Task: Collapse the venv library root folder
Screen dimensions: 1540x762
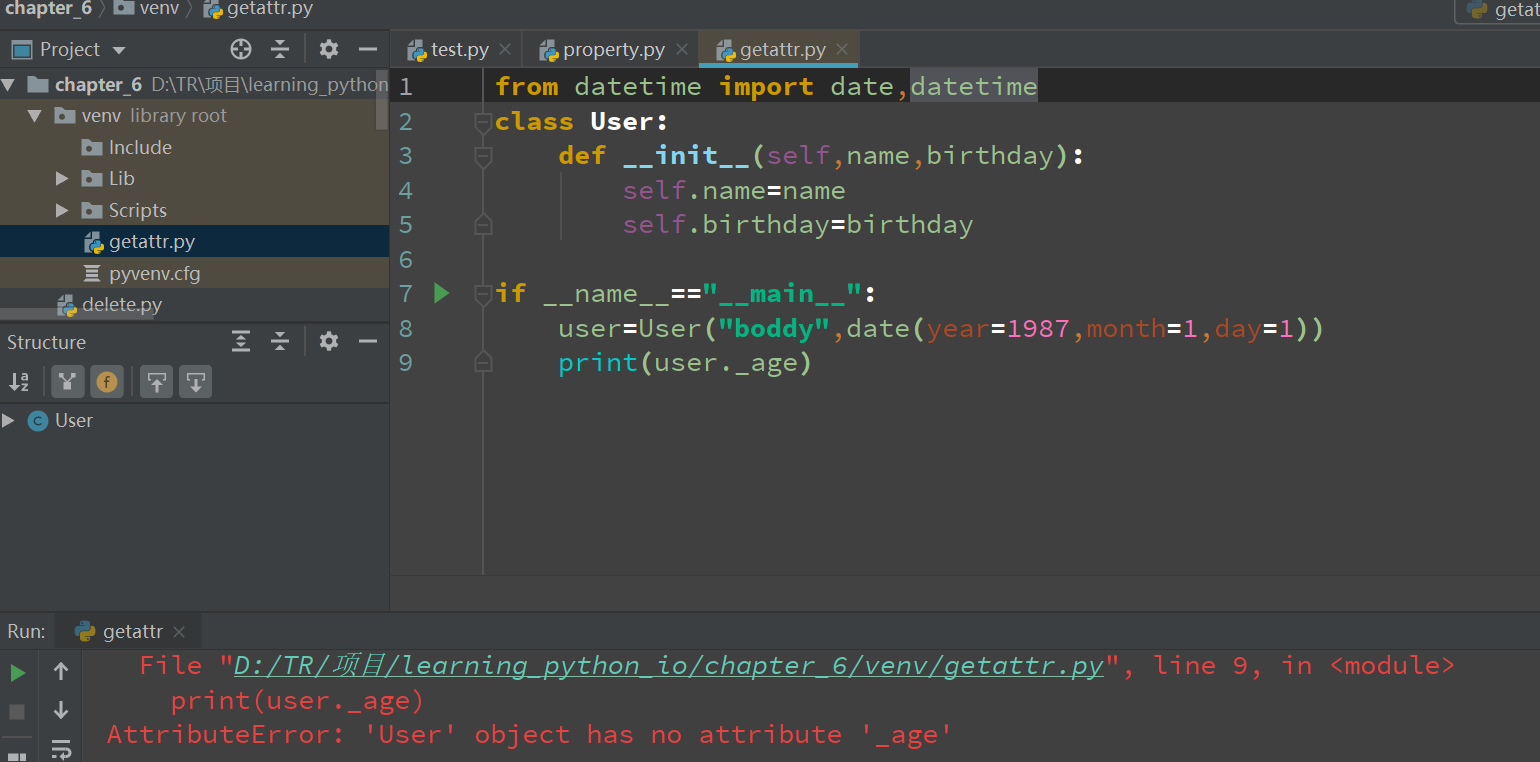Action: (35, 116)
